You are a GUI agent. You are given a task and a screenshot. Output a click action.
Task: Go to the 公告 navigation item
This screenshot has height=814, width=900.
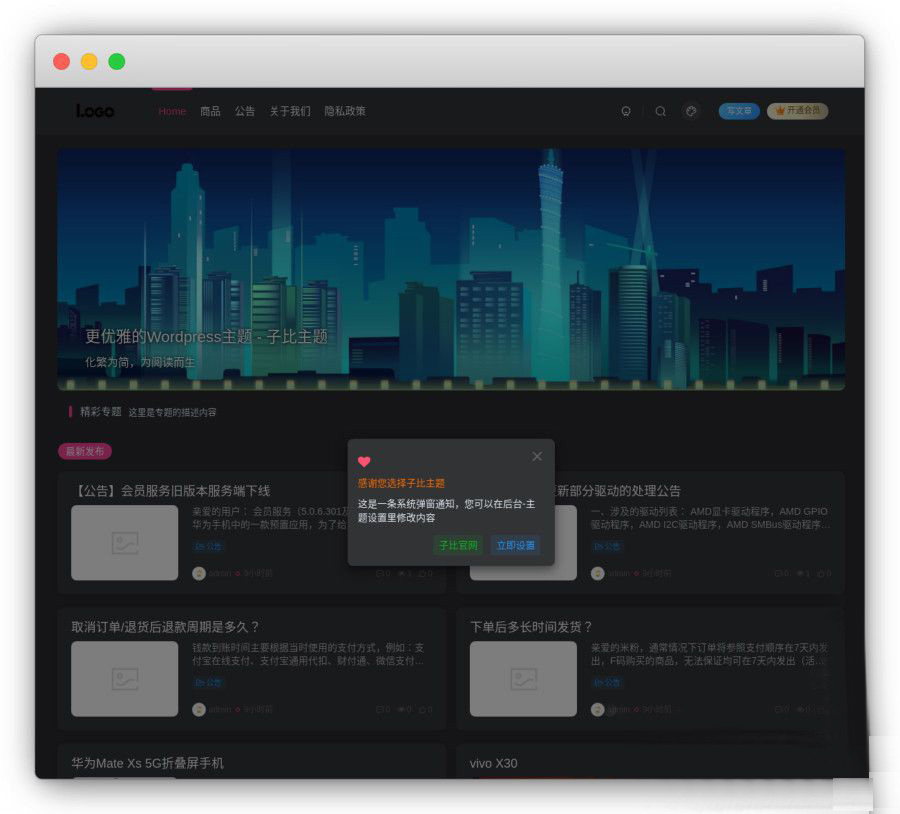coord(245,111)
